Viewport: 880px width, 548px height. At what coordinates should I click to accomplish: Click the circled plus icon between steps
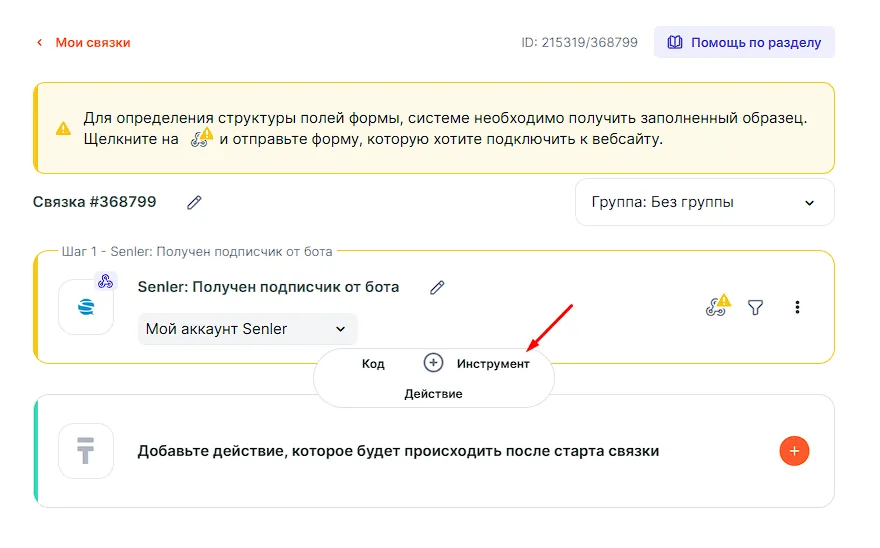click(x=433, y=363)
